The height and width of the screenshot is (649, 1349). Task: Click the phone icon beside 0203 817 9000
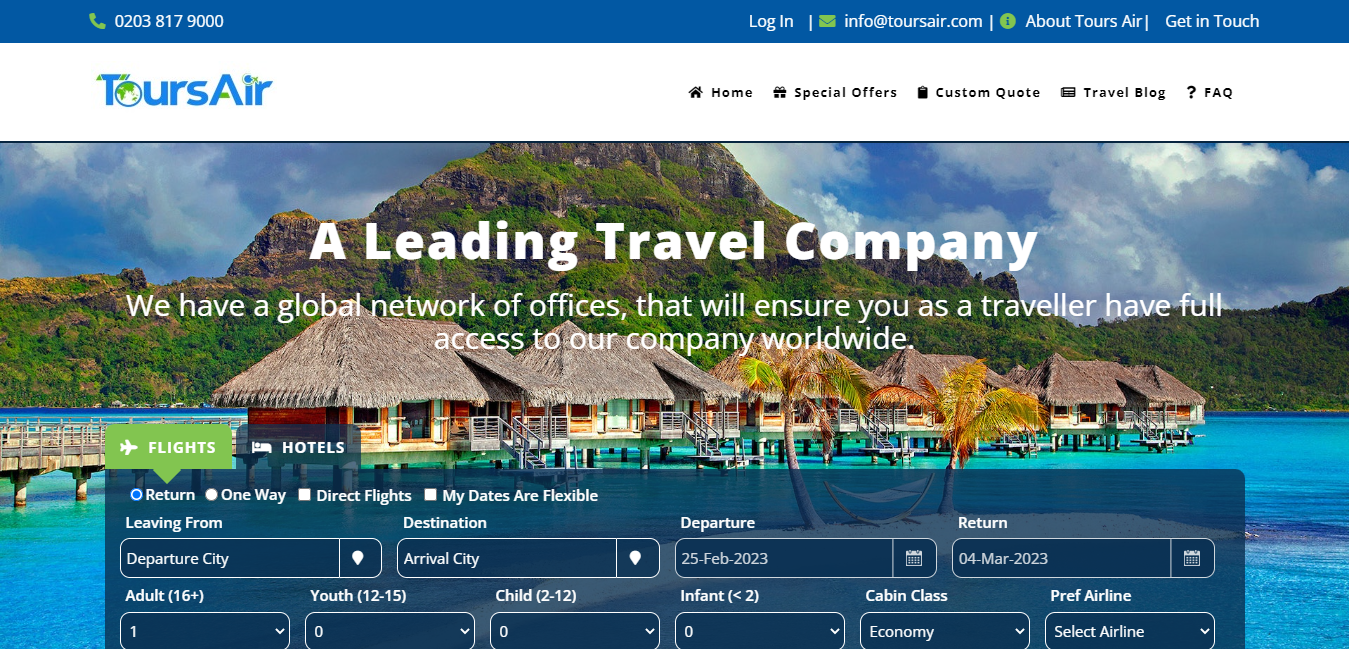click(97, 21)
